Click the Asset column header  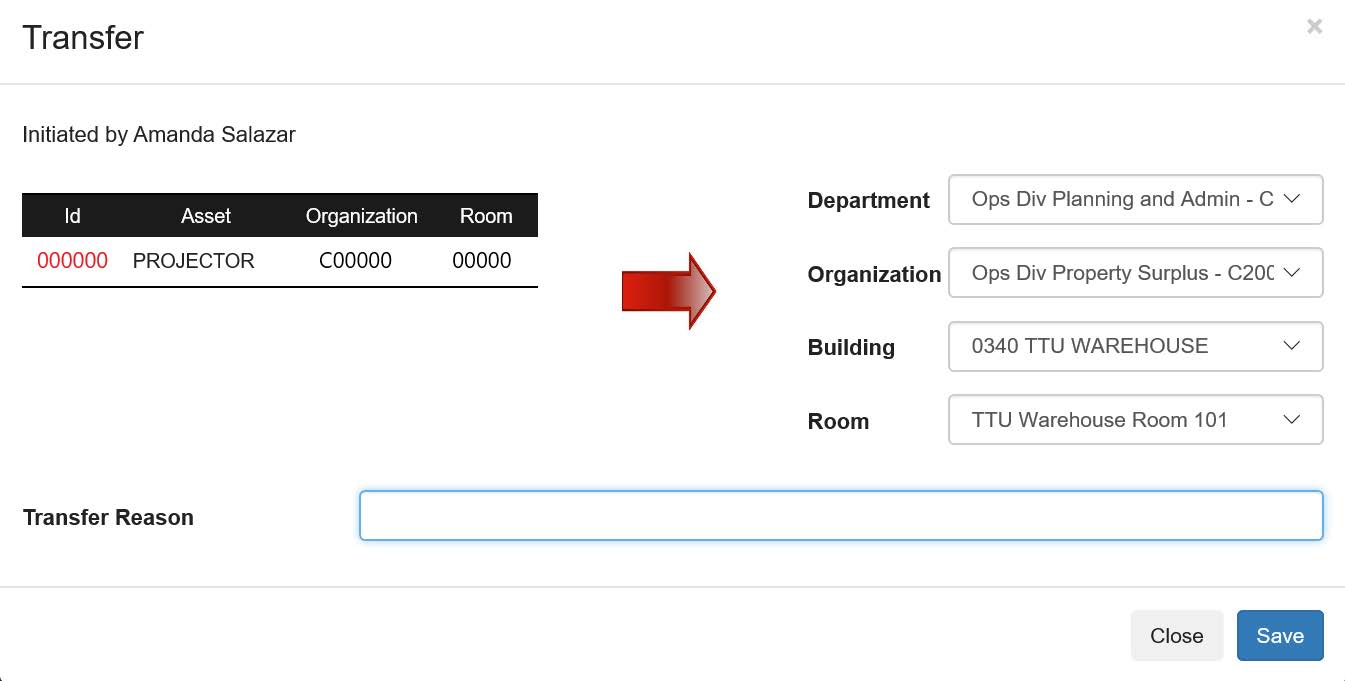(x=206, y=215)
